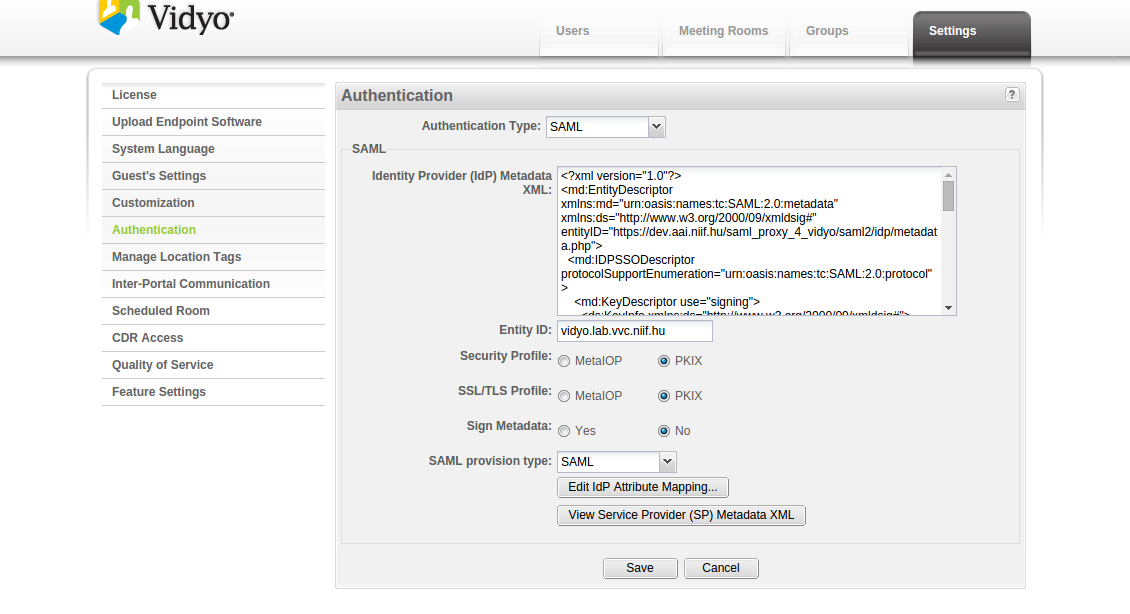The width and height of the screenshot is (1130, 614).
Task: Click the XML textarea scroll down arrow
Action: pyautogui.click(x=948, y=308)
